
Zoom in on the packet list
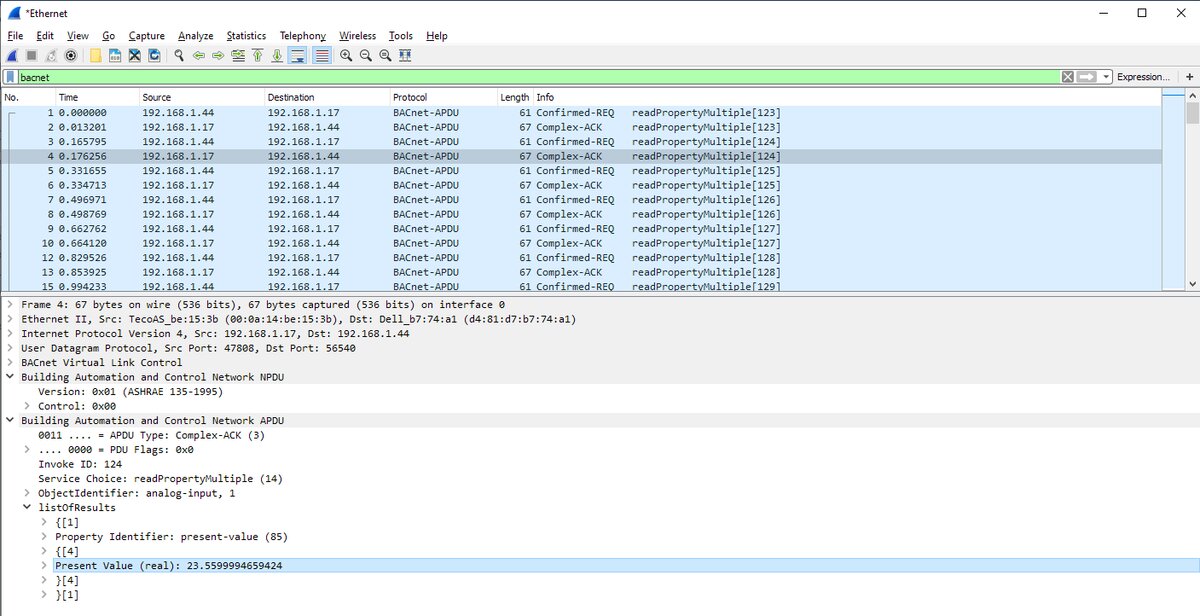pyautogui.click(x=347, y=55)
